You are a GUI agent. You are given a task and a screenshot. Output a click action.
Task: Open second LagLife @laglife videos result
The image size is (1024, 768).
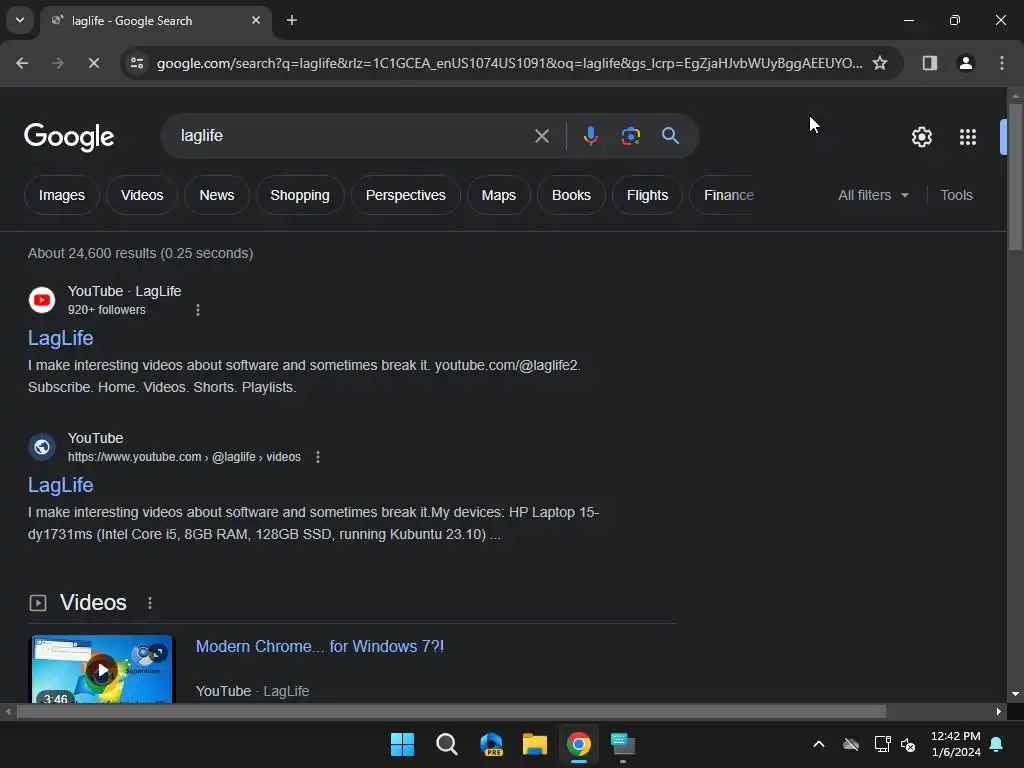[x=61, y=485]
